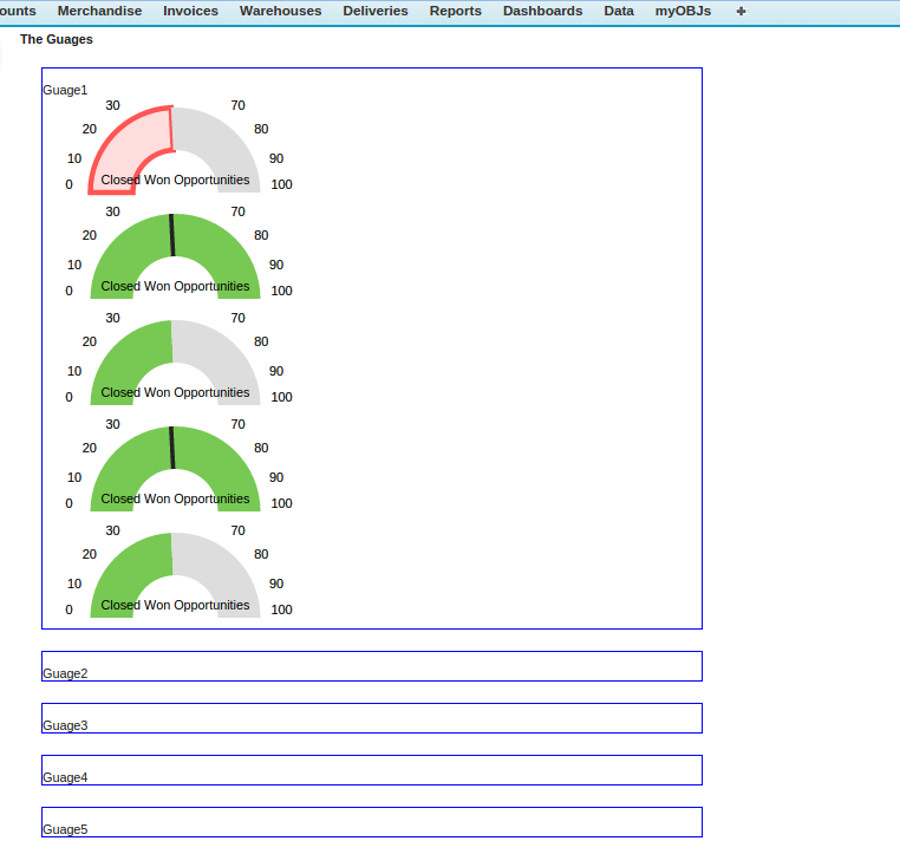Image resolution: width=900 pixels, height=867 pixels.
Task: Open the Deliveries tab
Action: click(x=375, y=11)
